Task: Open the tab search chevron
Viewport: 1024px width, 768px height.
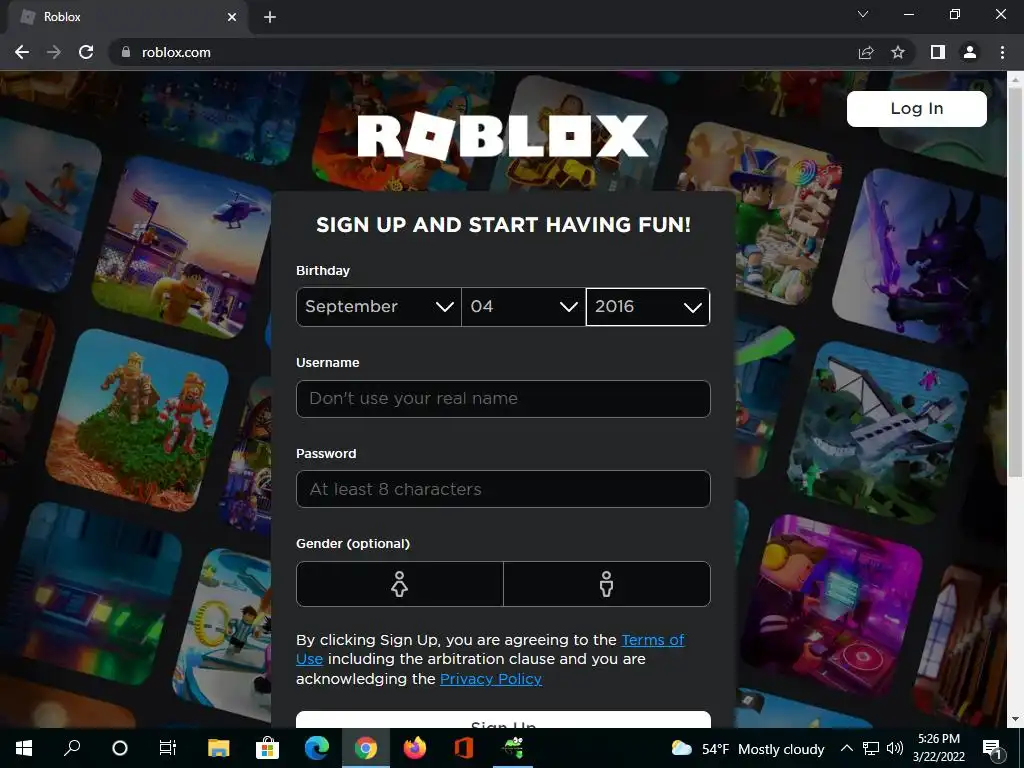Action: coord(863,14)
